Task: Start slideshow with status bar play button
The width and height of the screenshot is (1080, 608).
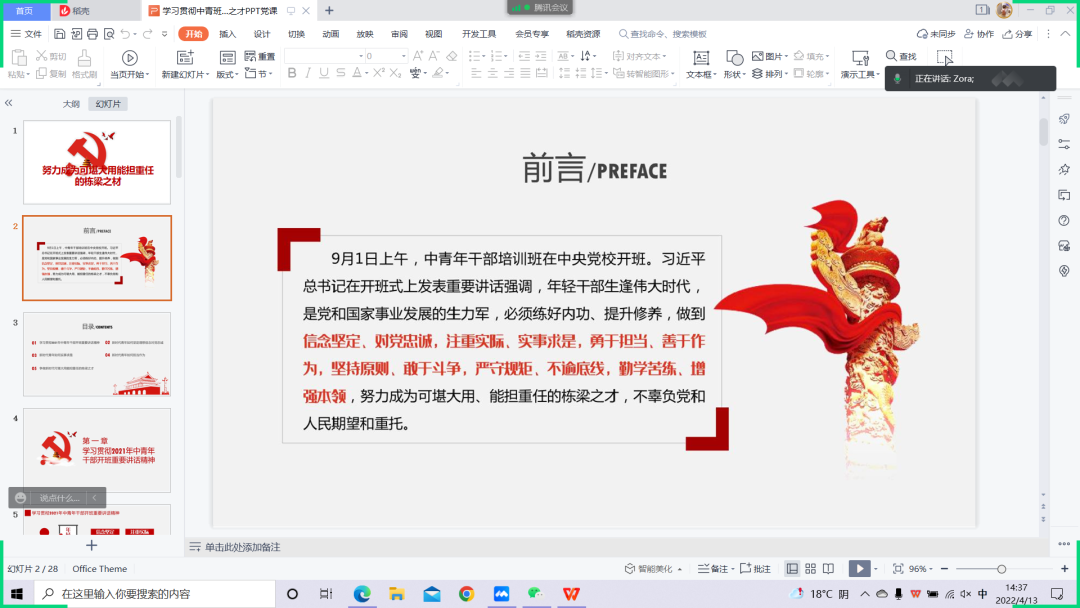Action: (858, 568)
